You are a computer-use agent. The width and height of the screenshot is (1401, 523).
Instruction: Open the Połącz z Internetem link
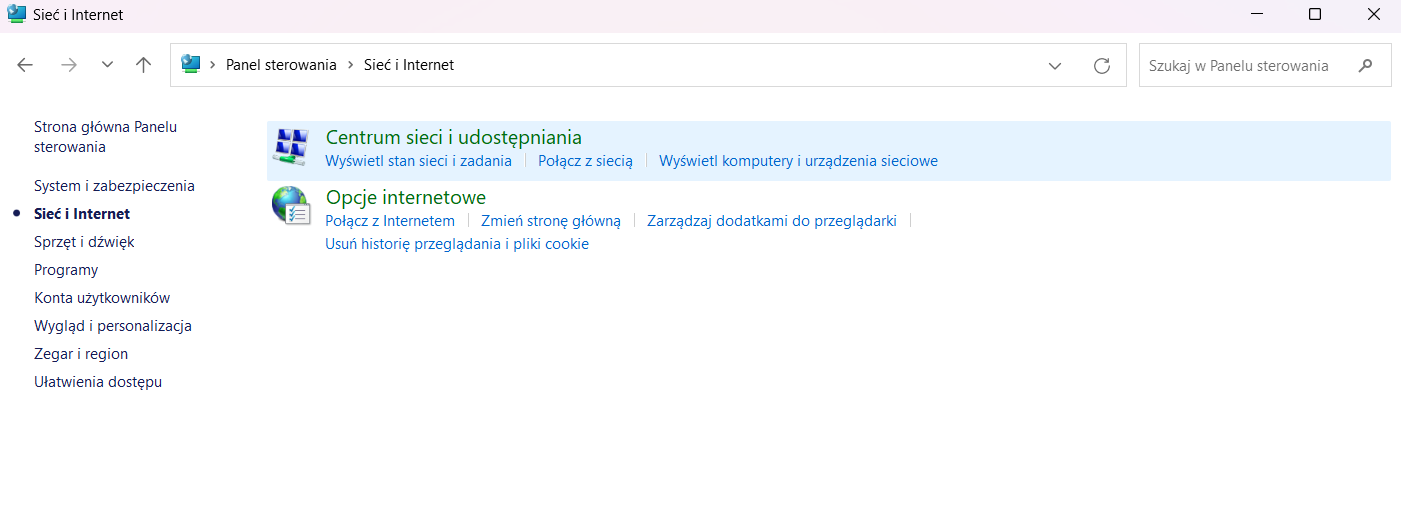point(390,221)
